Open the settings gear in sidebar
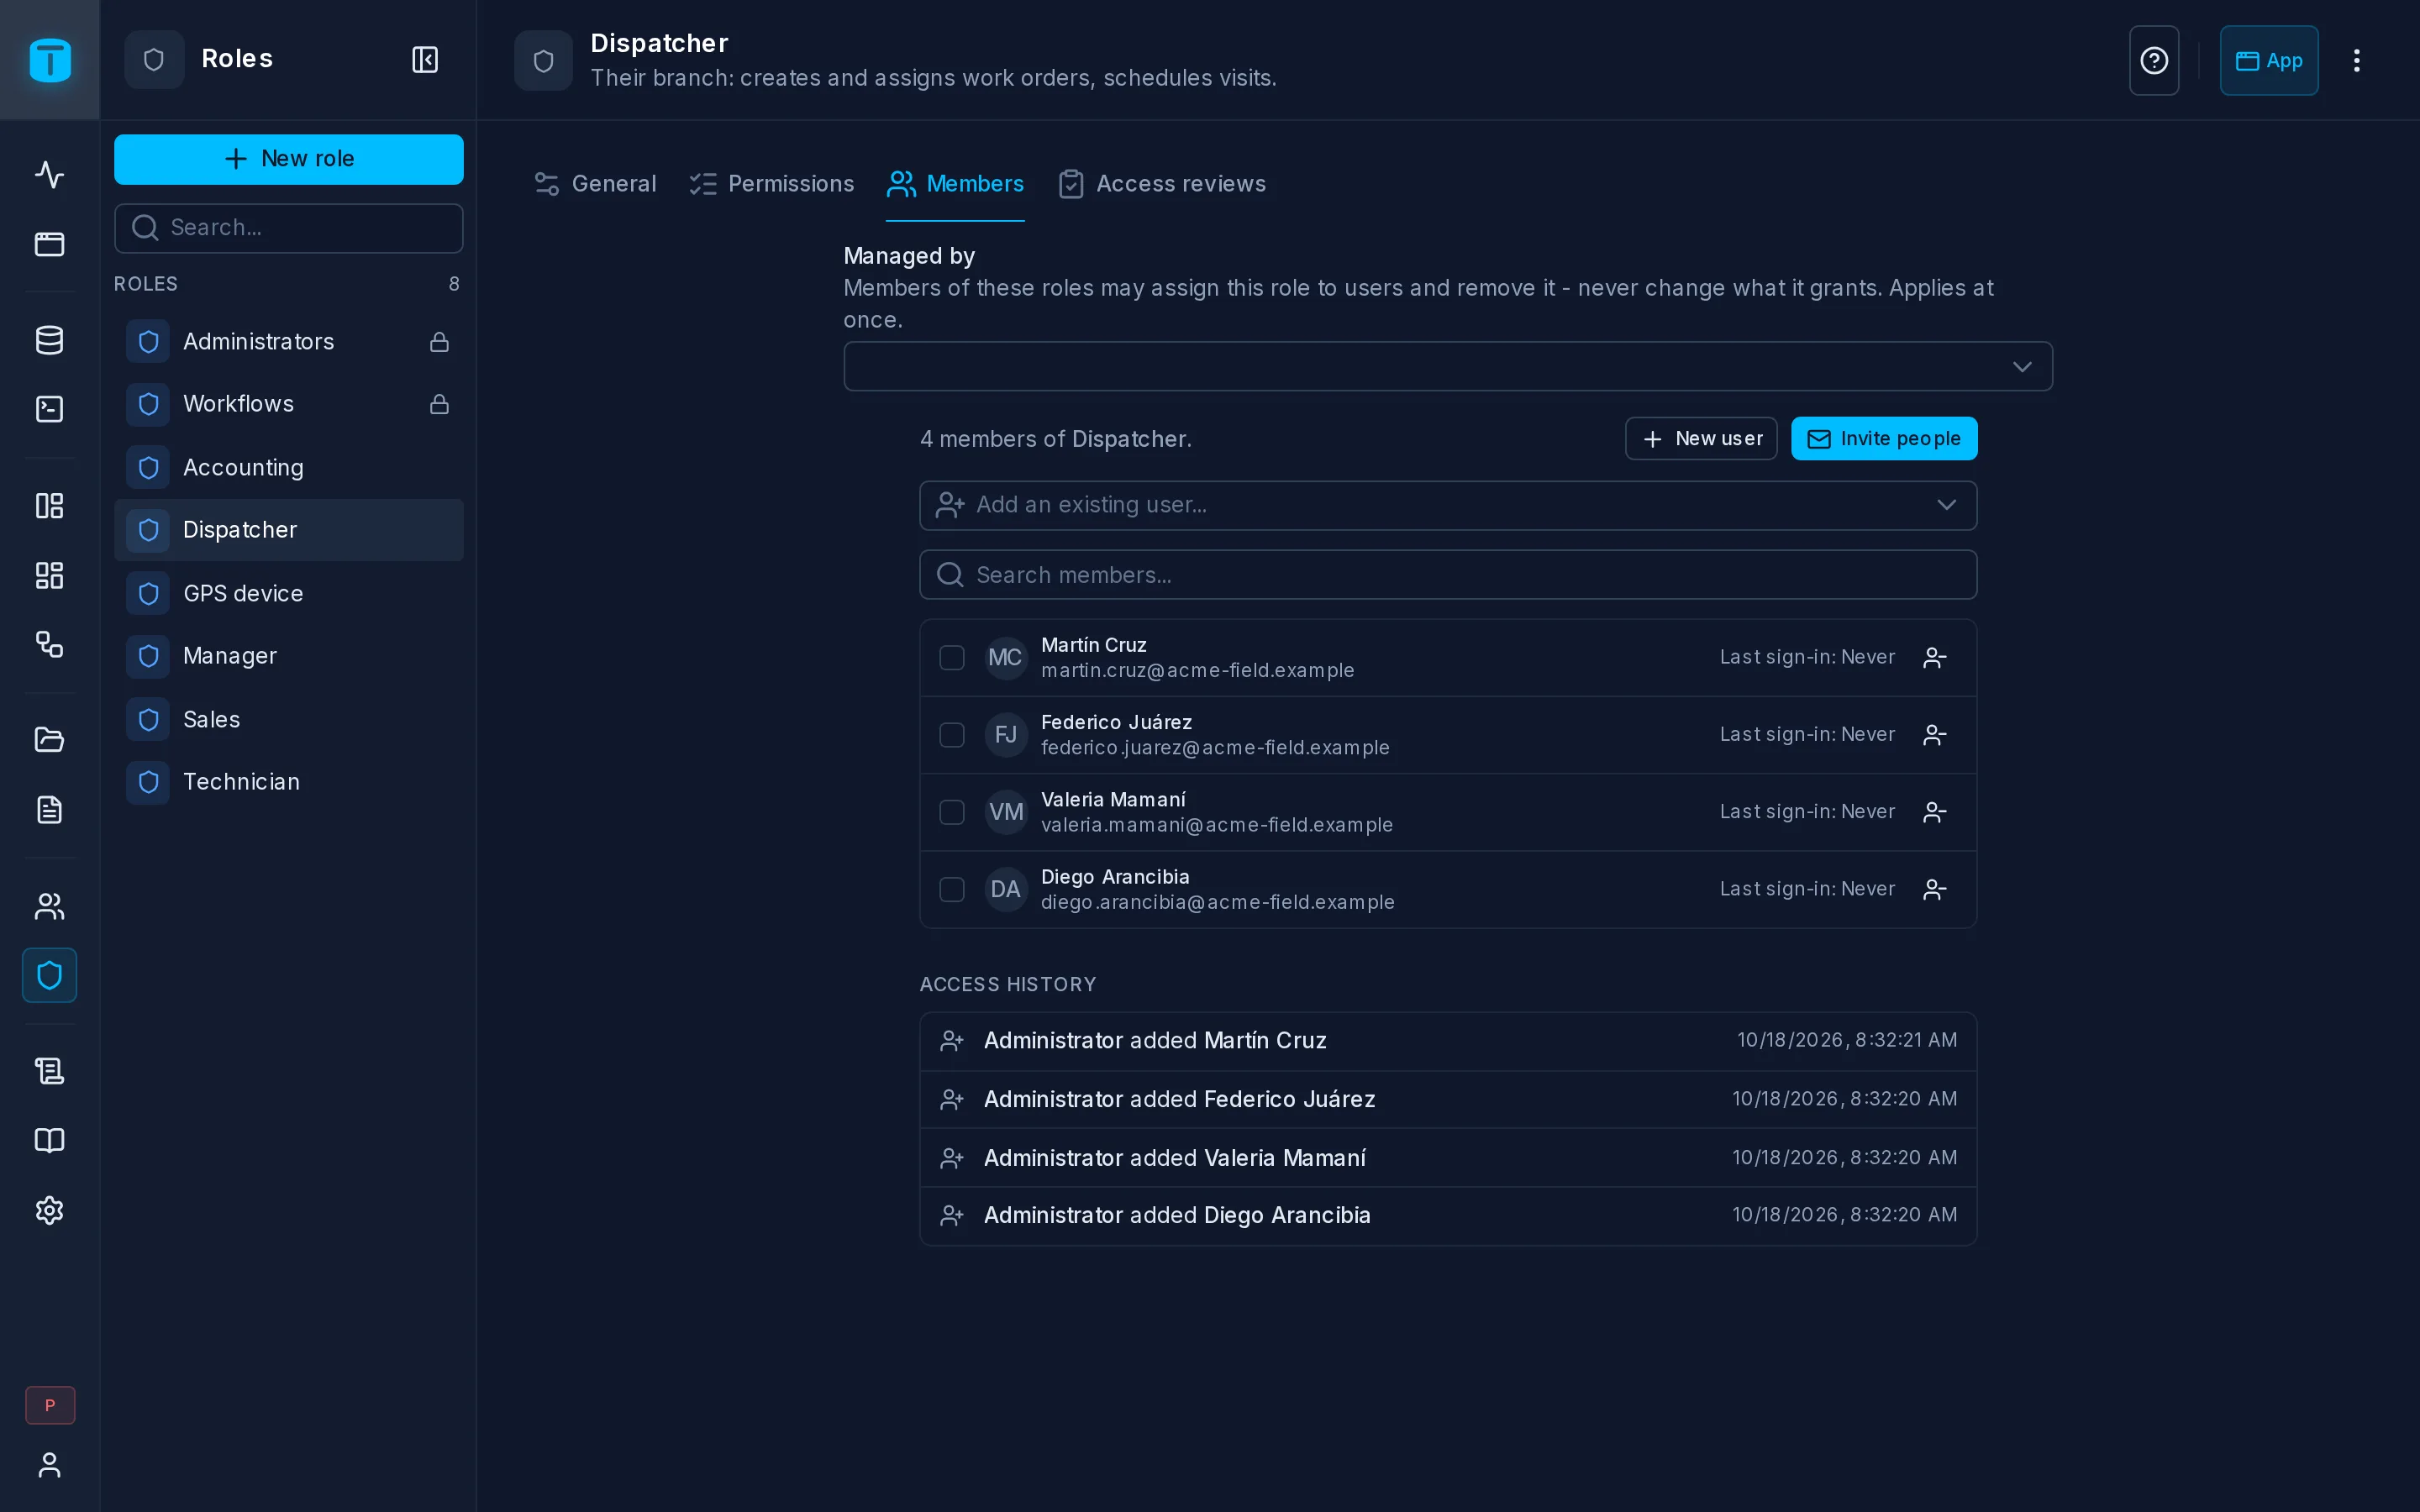 49,1210
